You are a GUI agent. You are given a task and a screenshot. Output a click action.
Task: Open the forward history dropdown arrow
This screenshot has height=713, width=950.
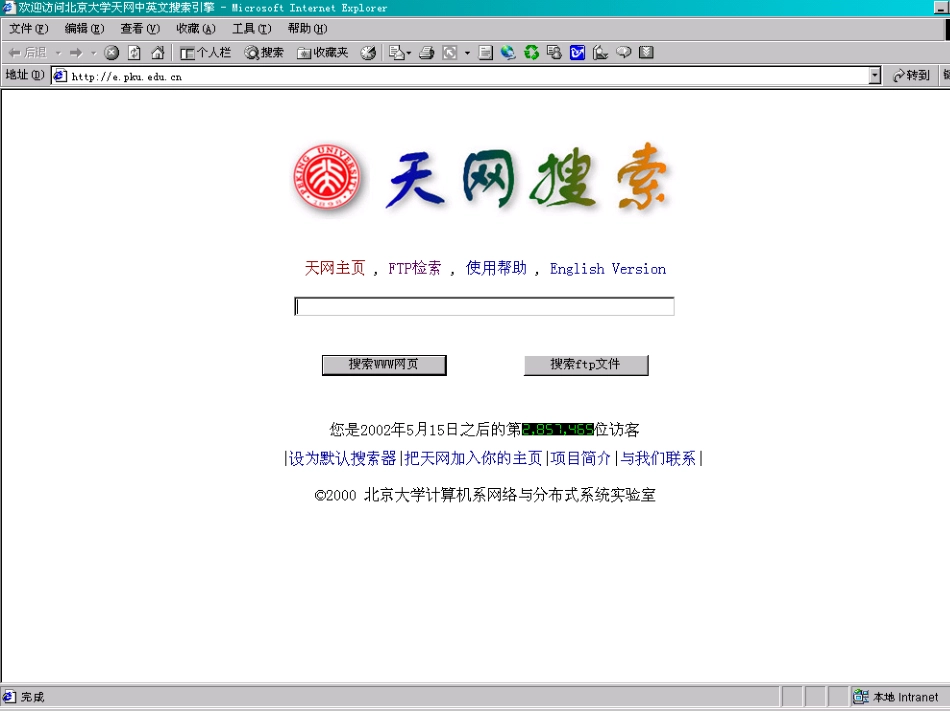[x=93, y=53]
